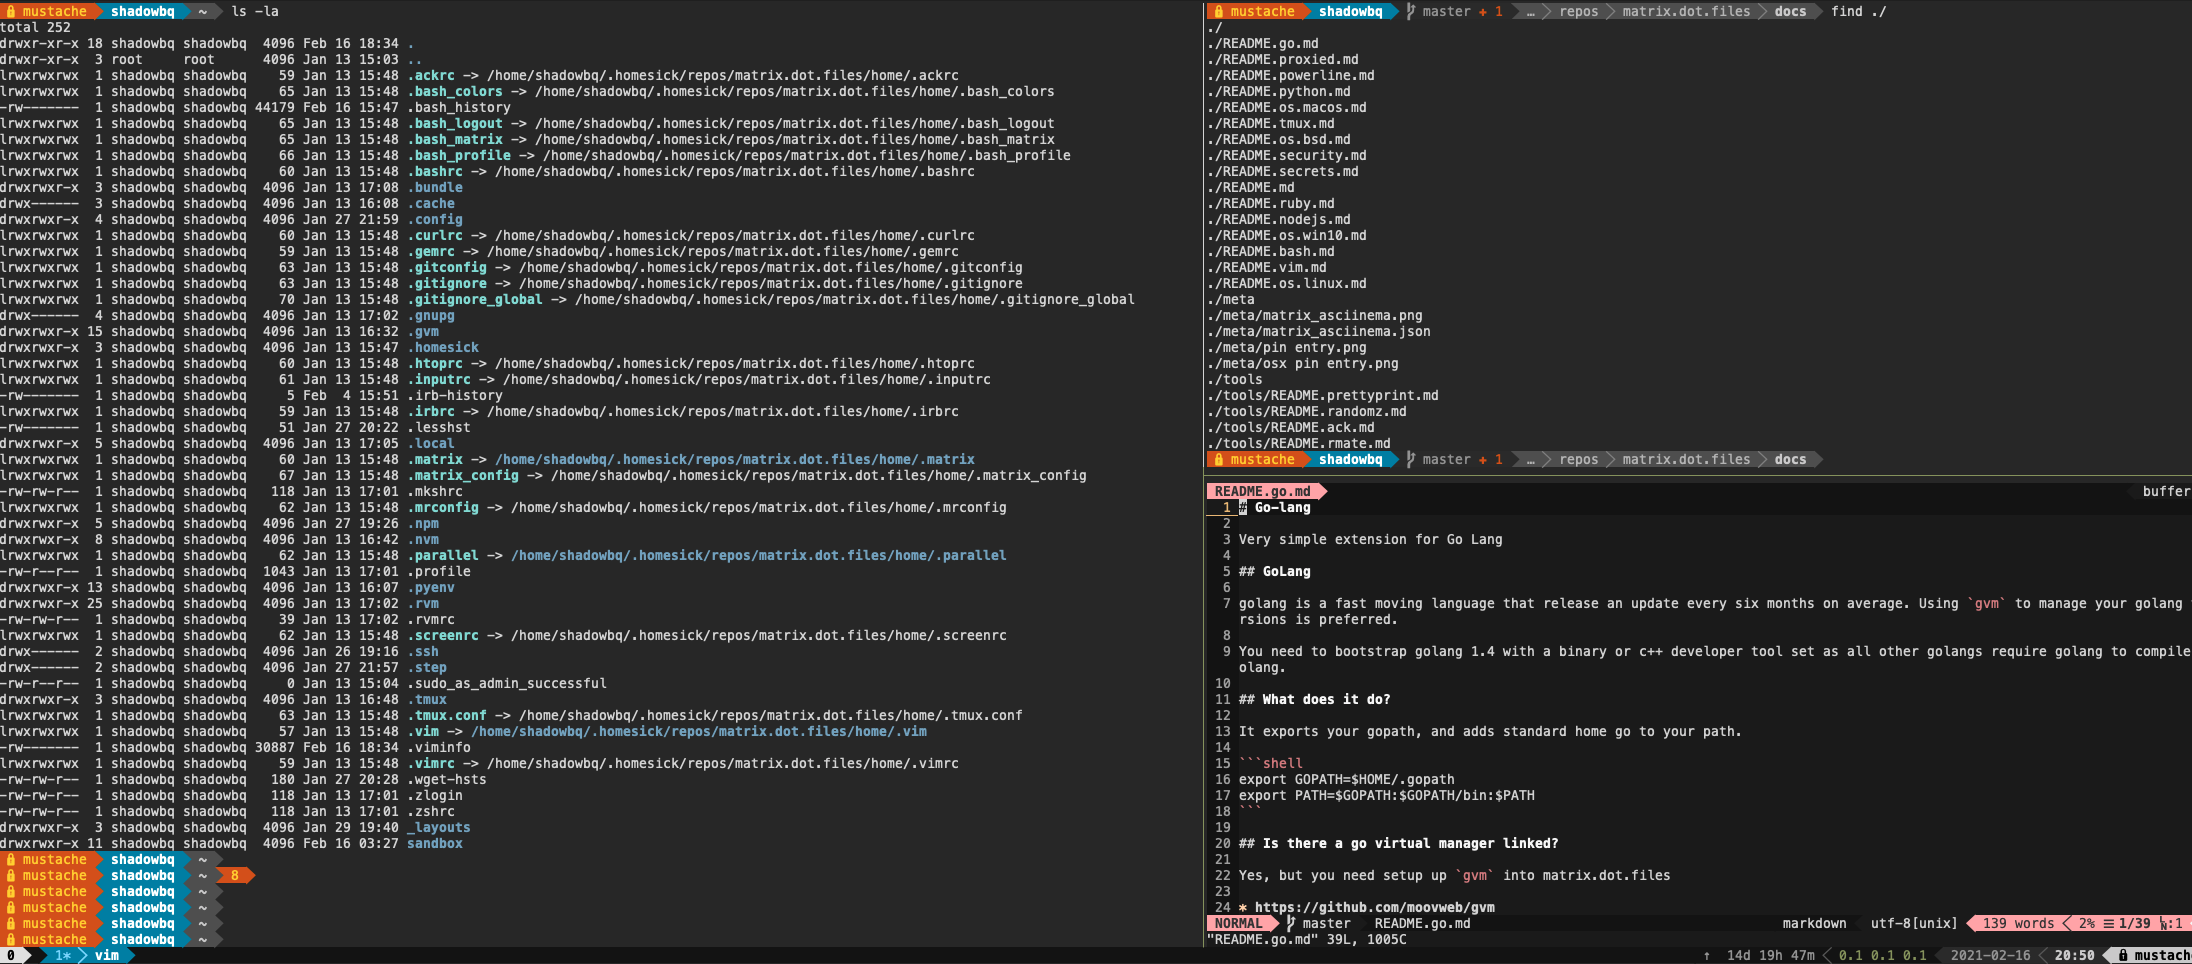Click the 'sandbox' directory name
This screenshot has height=964, width=2192.
pos(435,844)
